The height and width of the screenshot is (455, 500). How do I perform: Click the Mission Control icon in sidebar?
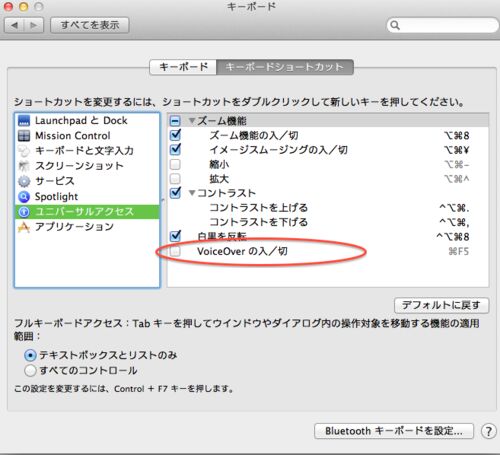tap(24, 136)
